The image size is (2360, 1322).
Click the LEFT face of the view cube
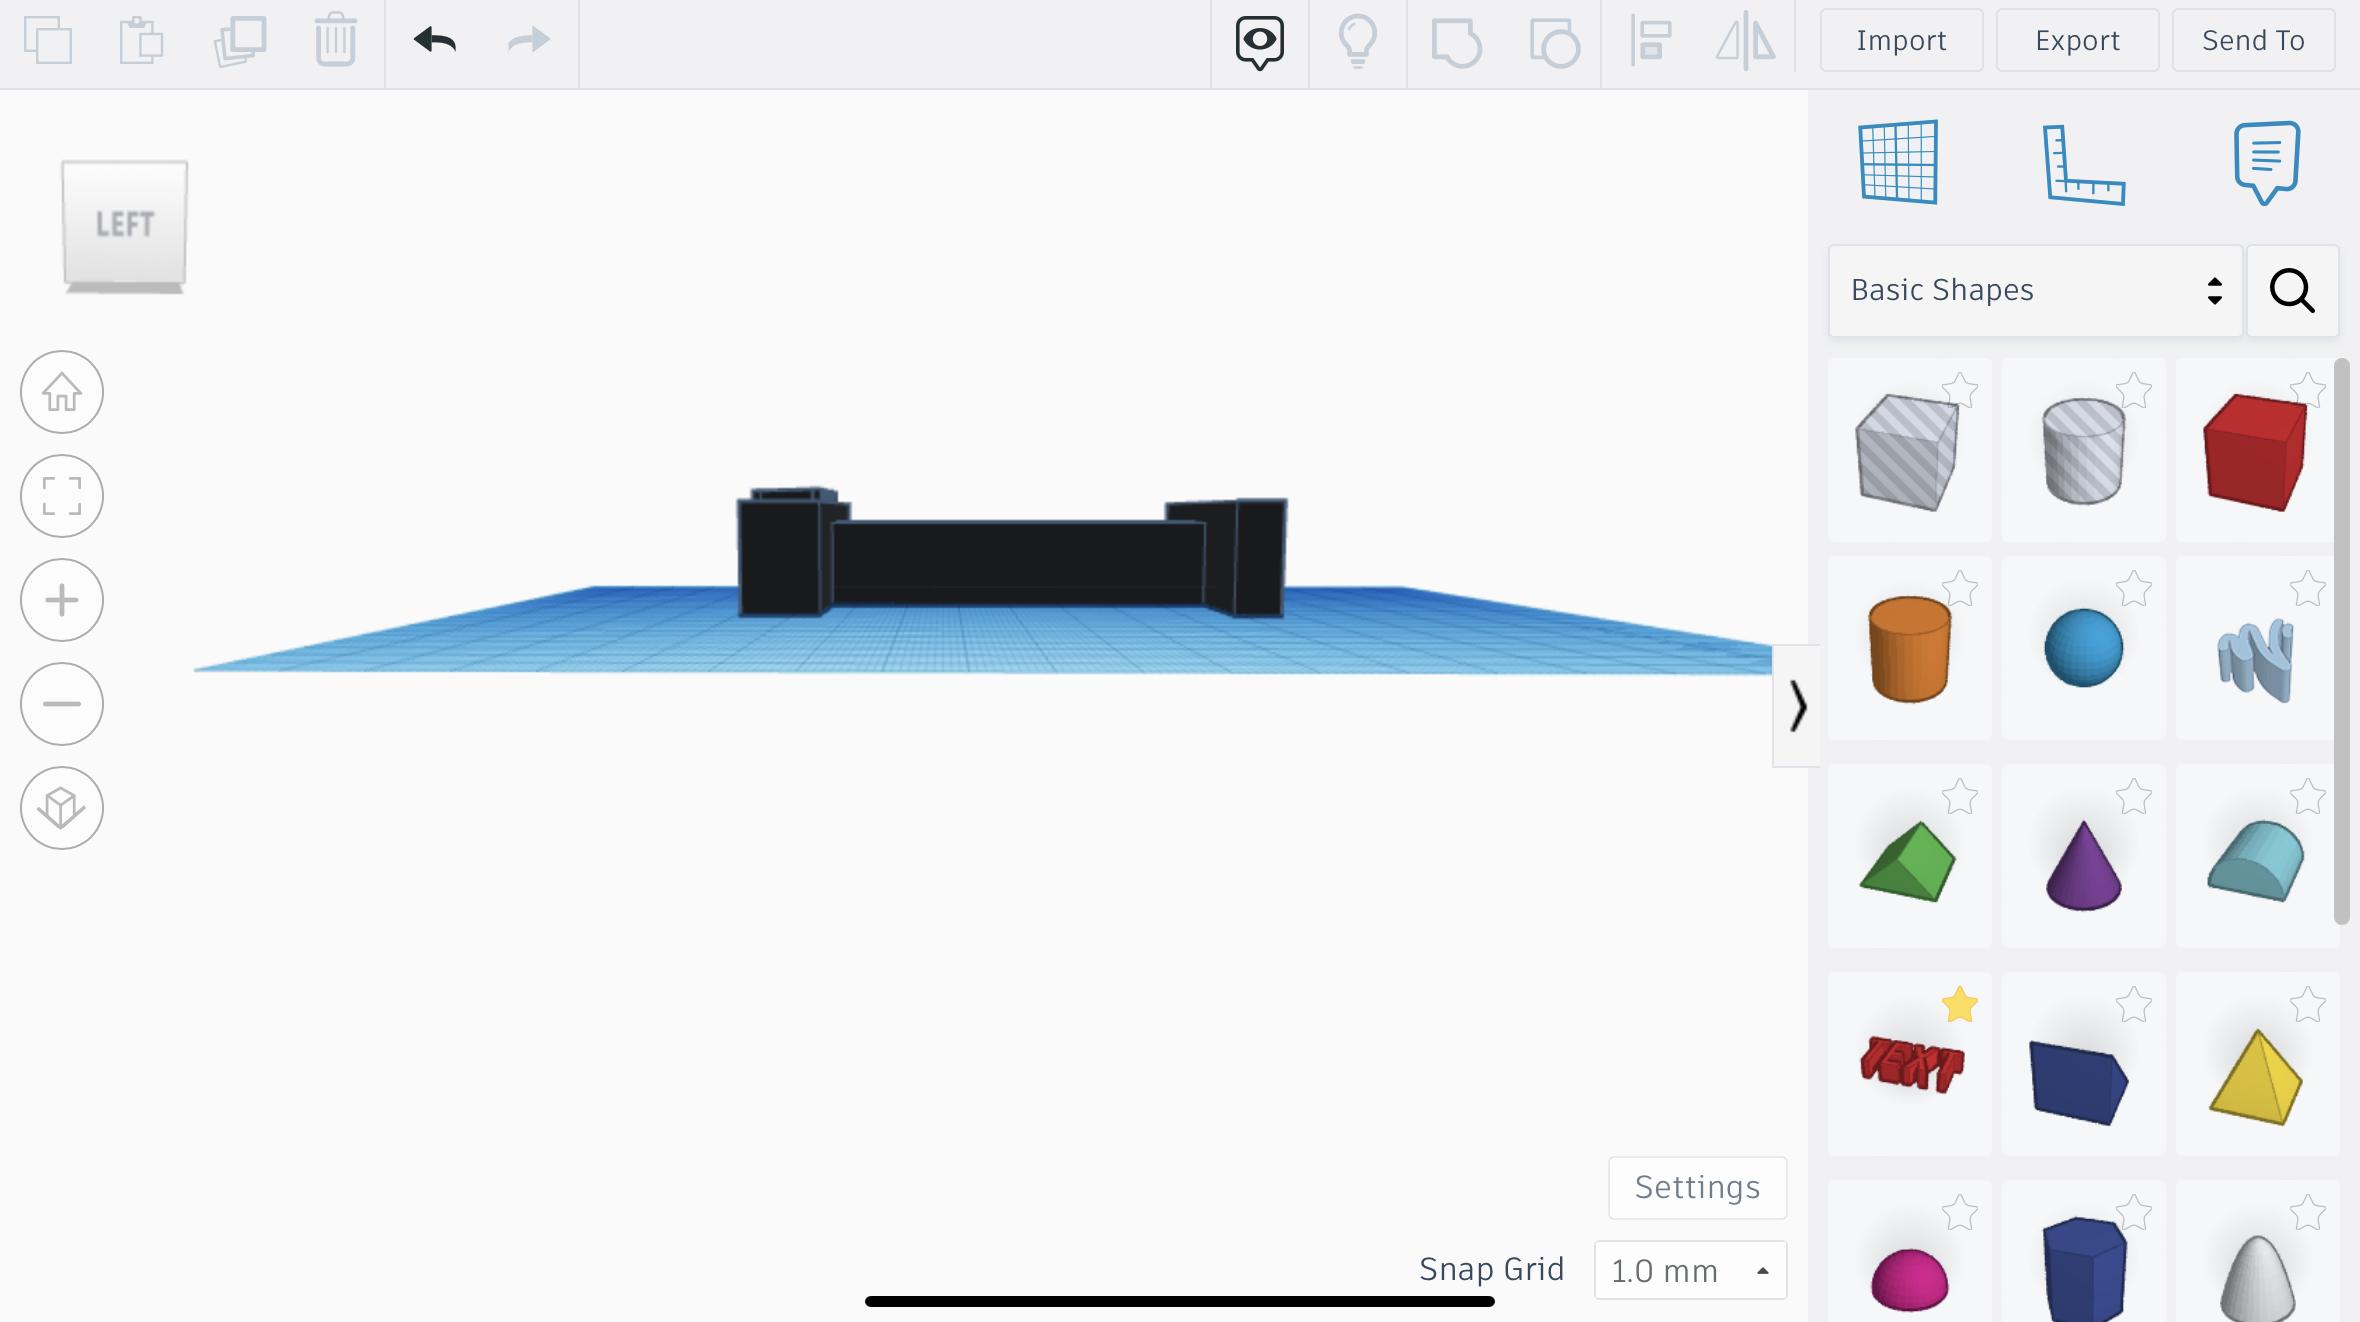[x=125, y=224]
